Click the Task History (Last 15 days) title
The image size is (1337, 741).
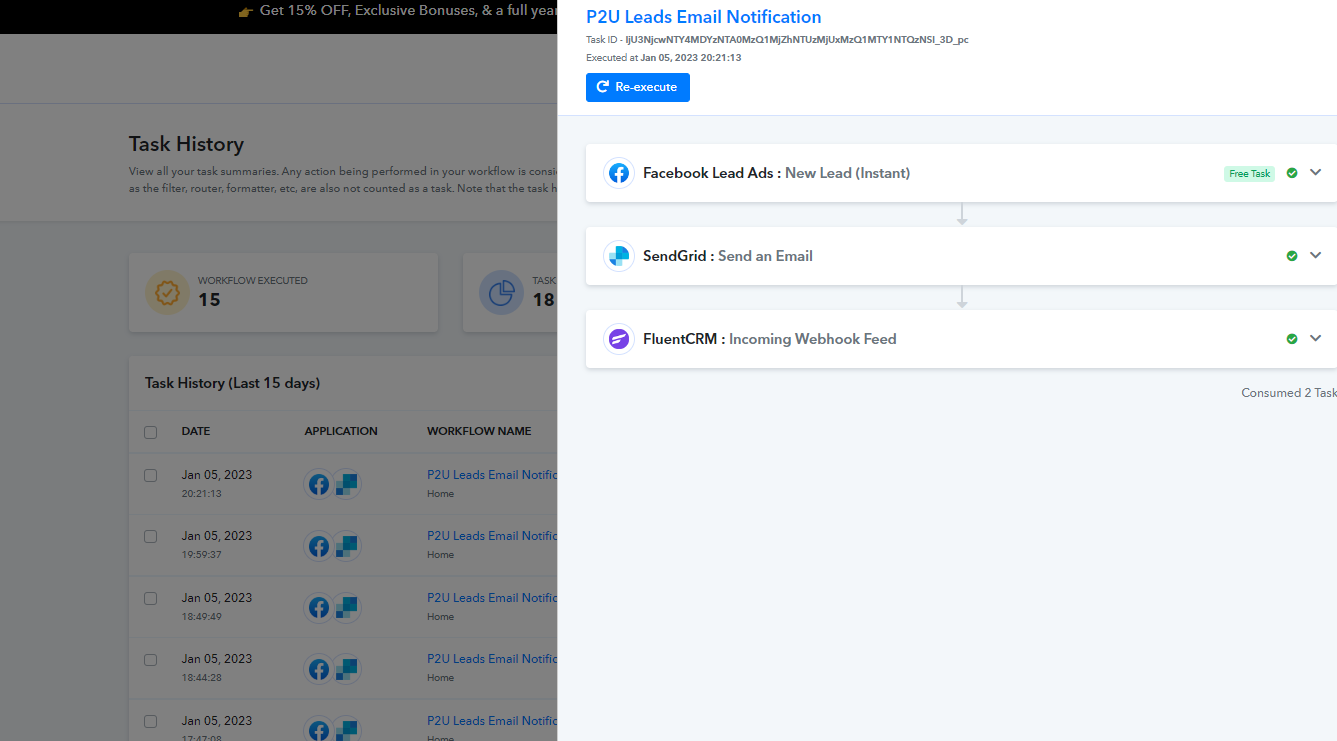coord(232,383)
